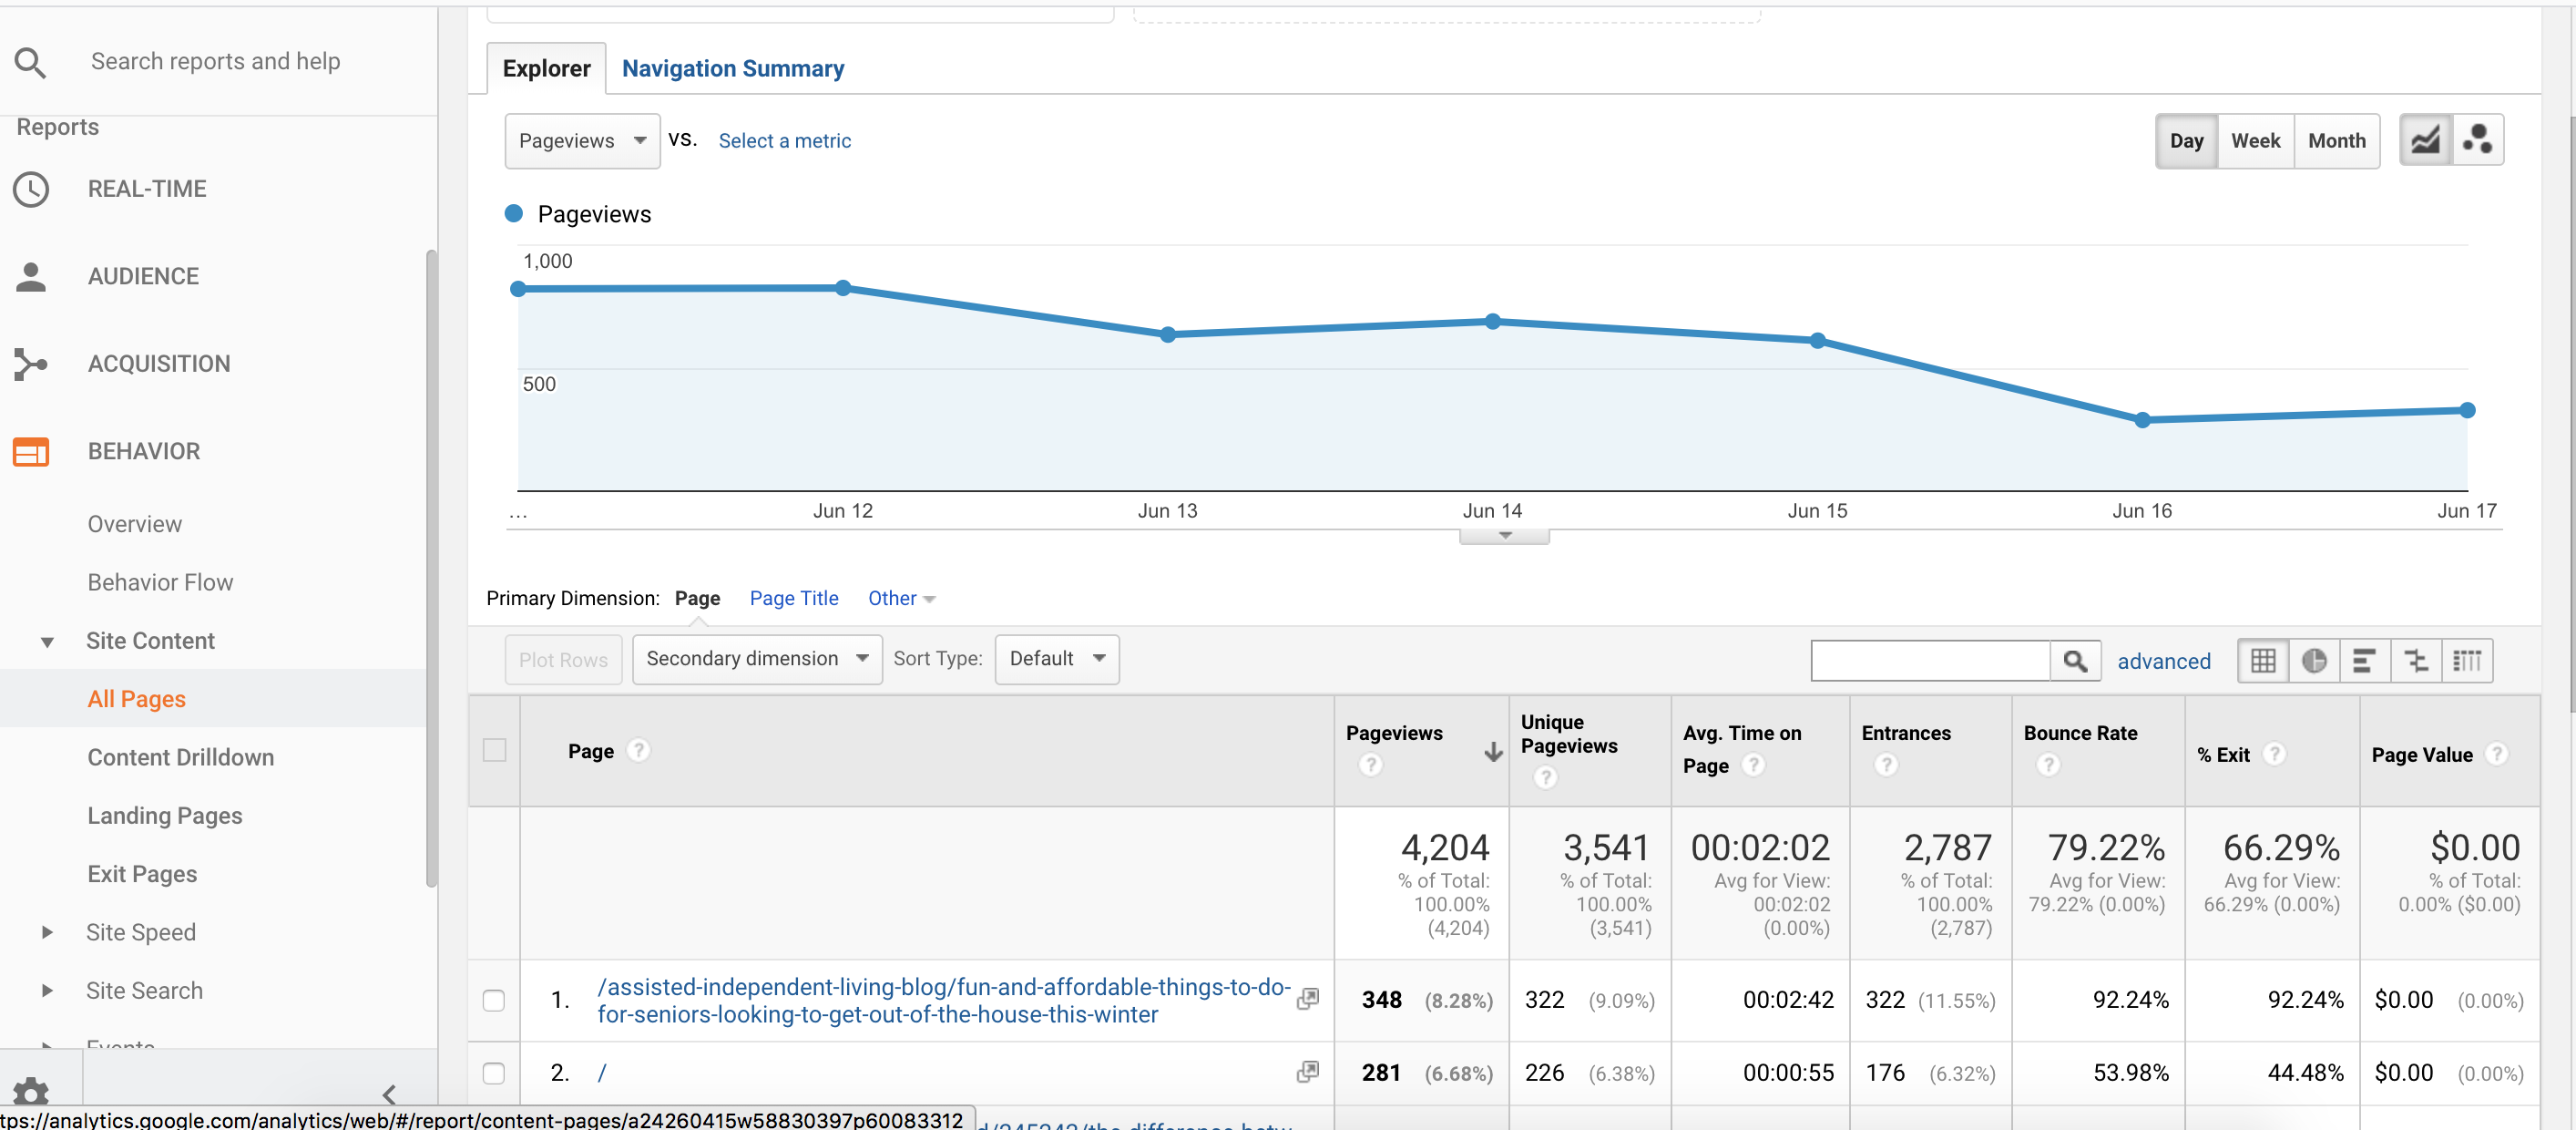
Task: Open the Pageviews metric dropdown
Action: pos(582,141)
